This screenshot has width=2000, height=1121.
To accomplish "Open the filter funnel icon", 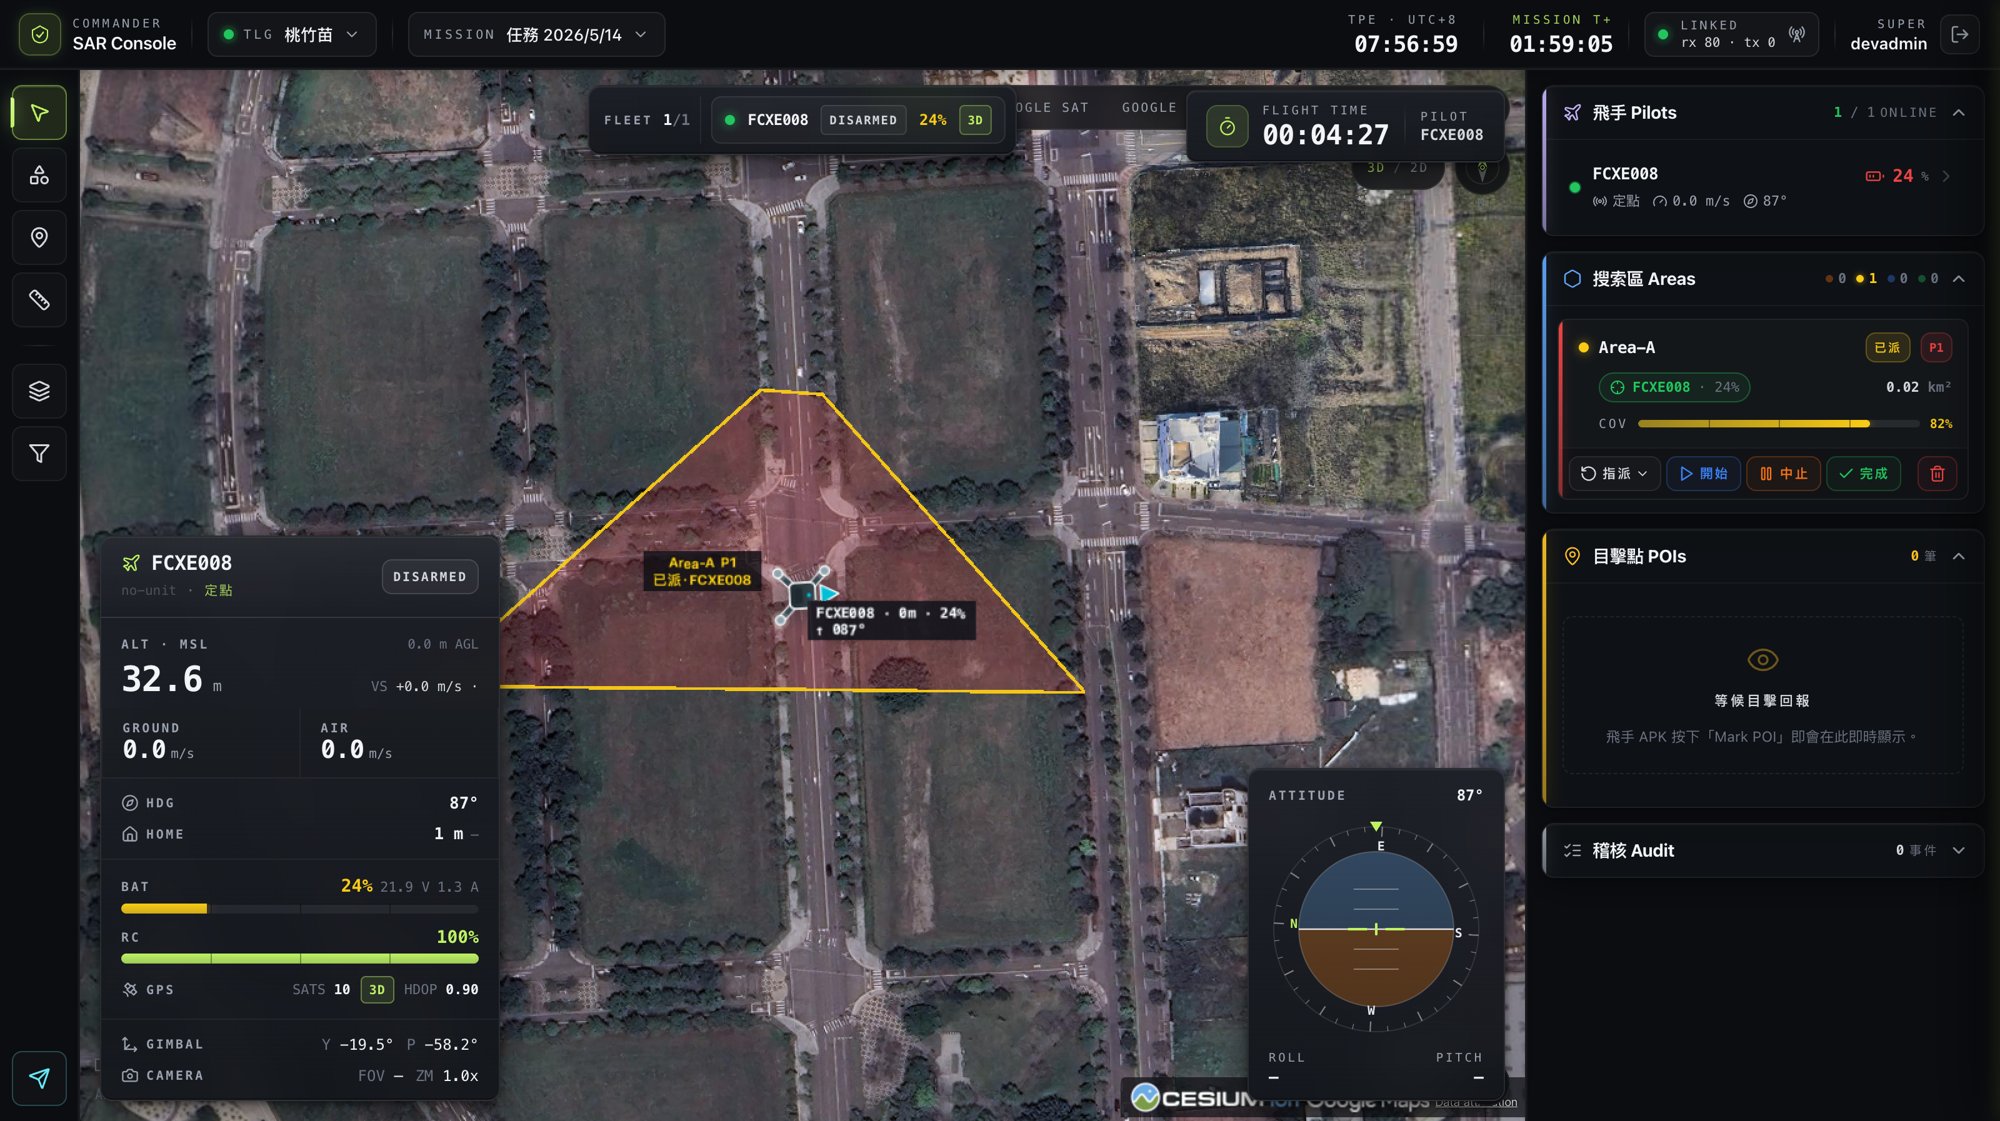I will tap(39, 454).
